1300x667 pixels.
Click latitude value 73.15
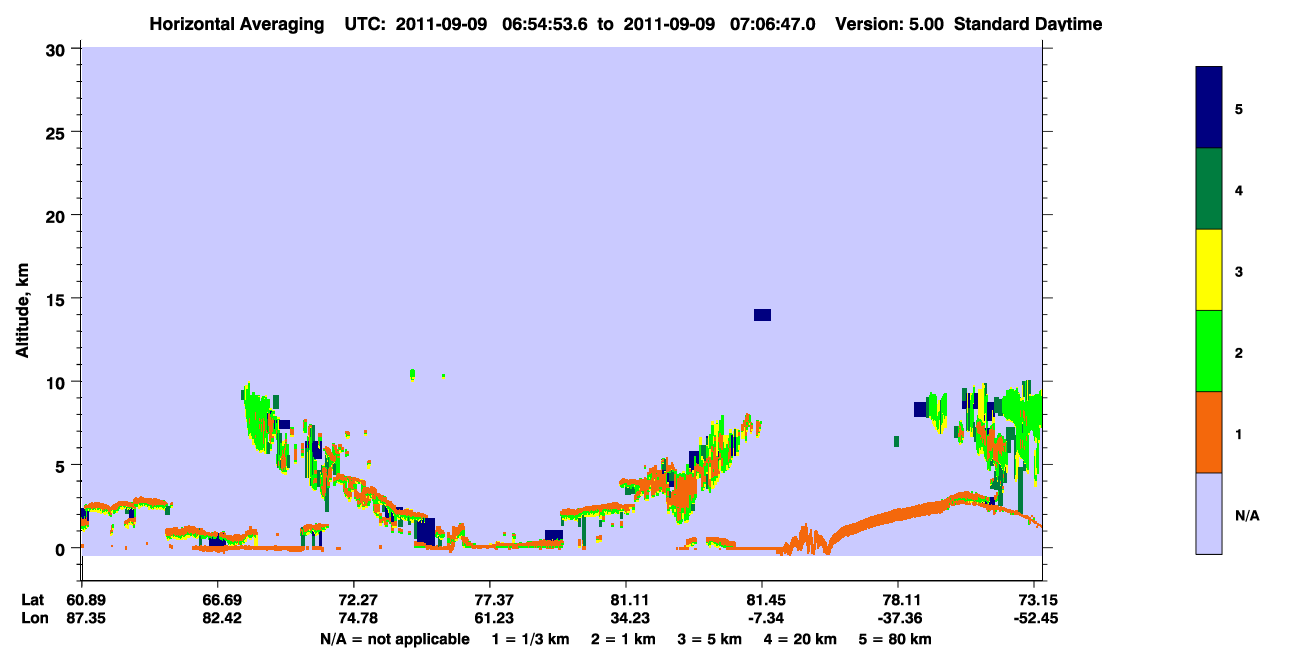(1039, 600)
